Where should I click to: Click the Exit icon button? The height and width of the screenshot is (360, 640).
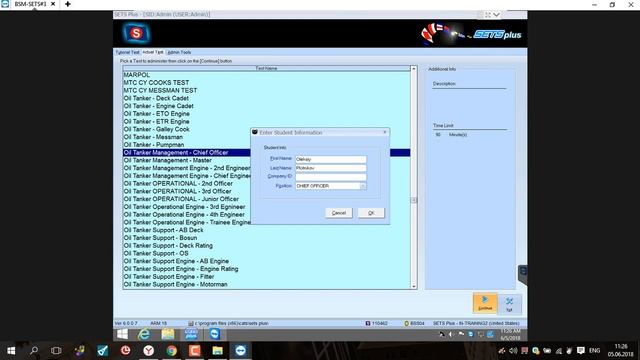509,304
